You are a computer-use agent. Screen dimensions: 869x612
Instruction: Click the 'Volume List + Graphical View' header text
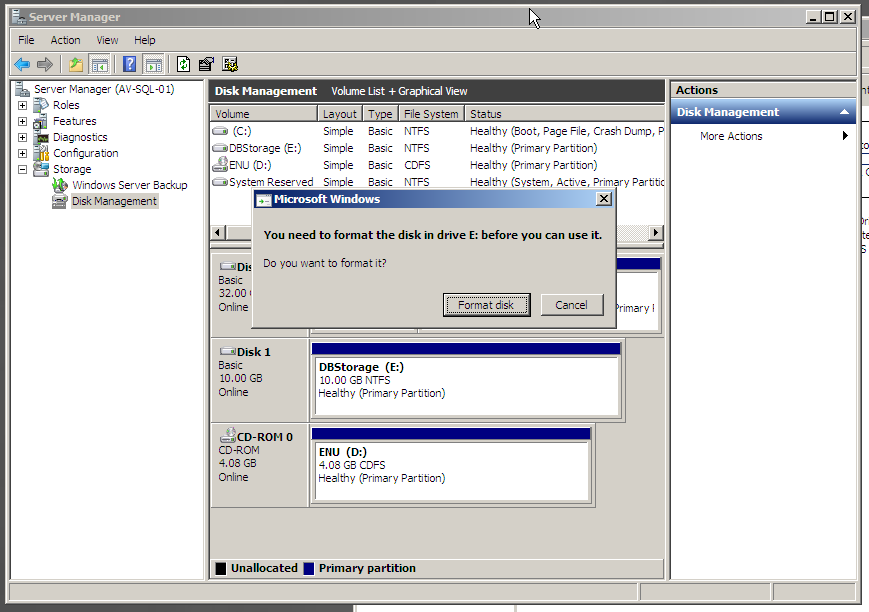399,91
